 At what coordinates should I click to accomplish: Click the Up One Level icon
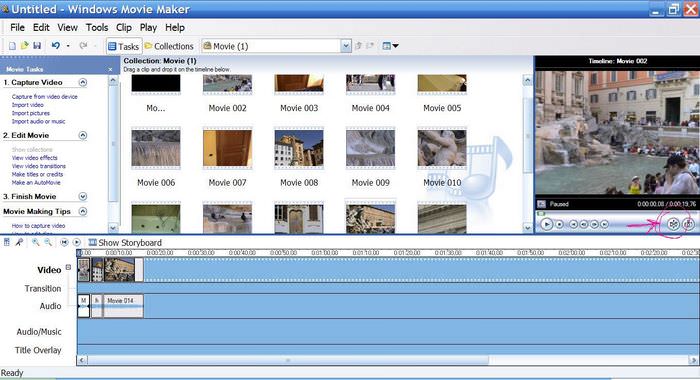tap(358, 46)
